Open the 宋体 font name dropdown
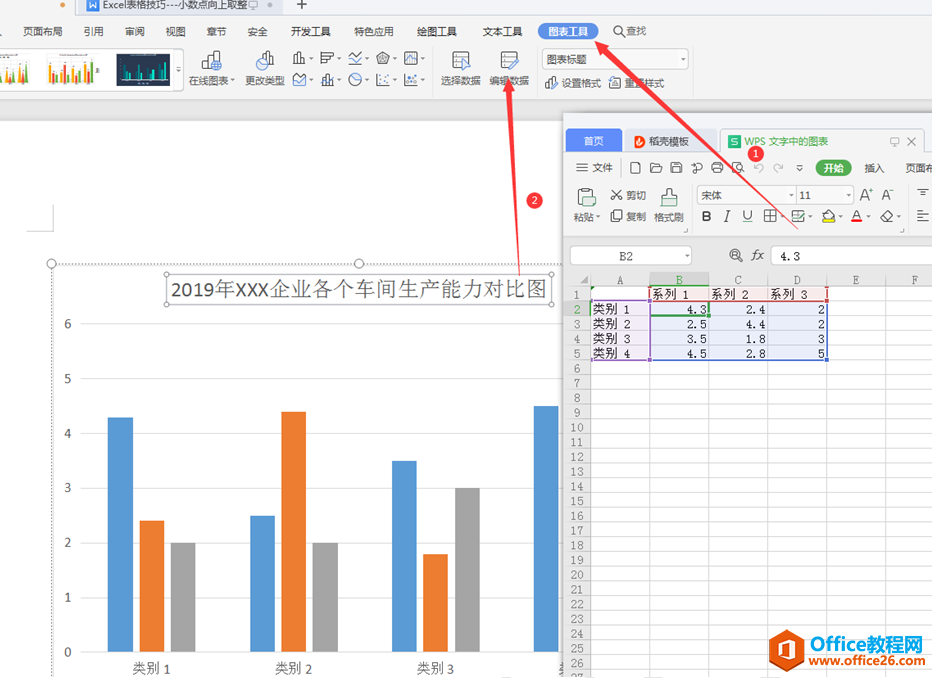The height and width of the screenshot is (678, 932). pos(791,195)
